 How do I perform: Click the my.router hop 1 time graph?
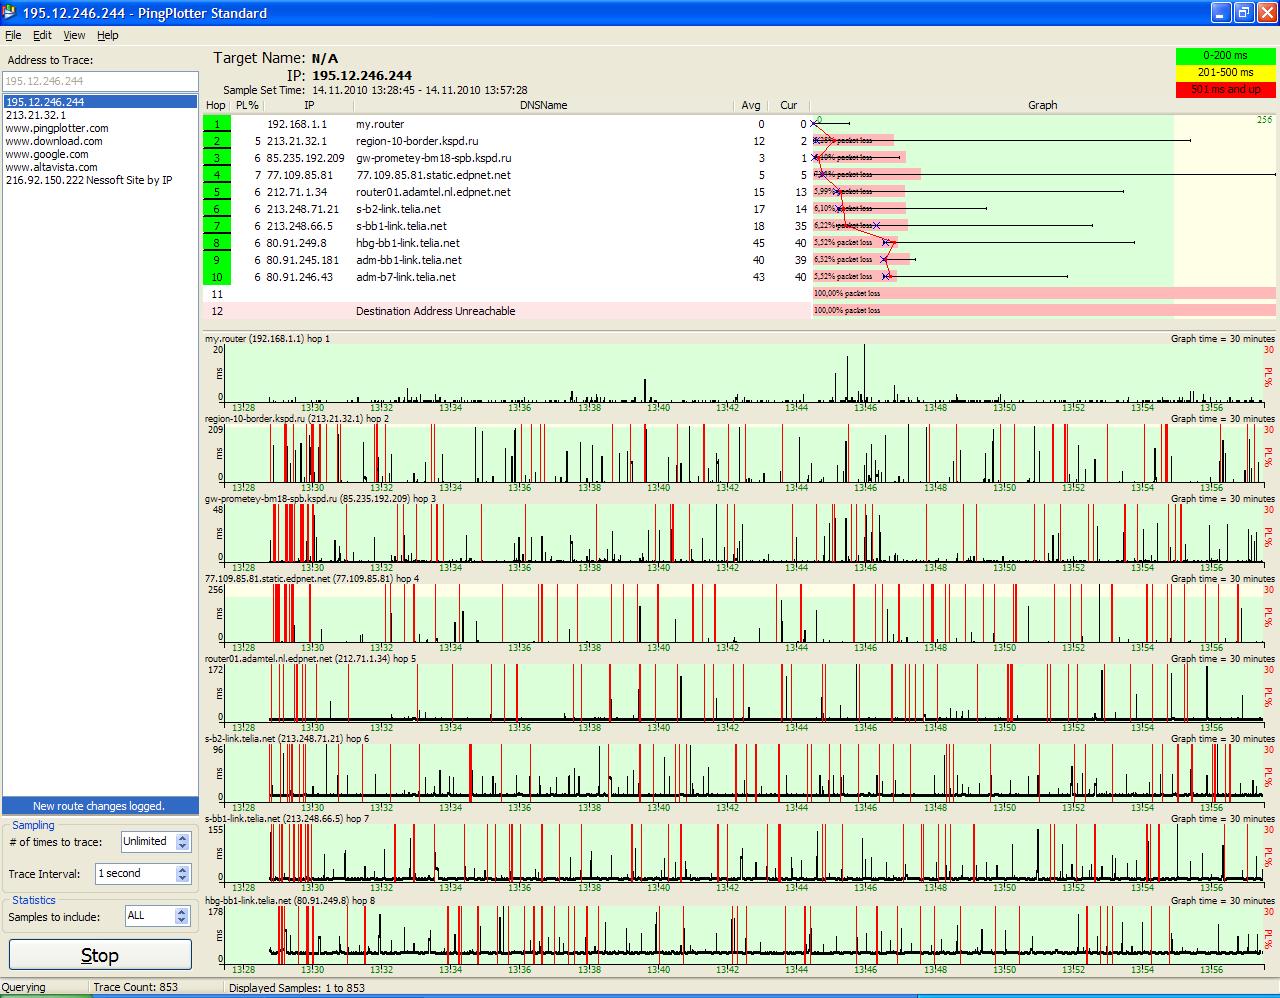(x=742, y=373)
